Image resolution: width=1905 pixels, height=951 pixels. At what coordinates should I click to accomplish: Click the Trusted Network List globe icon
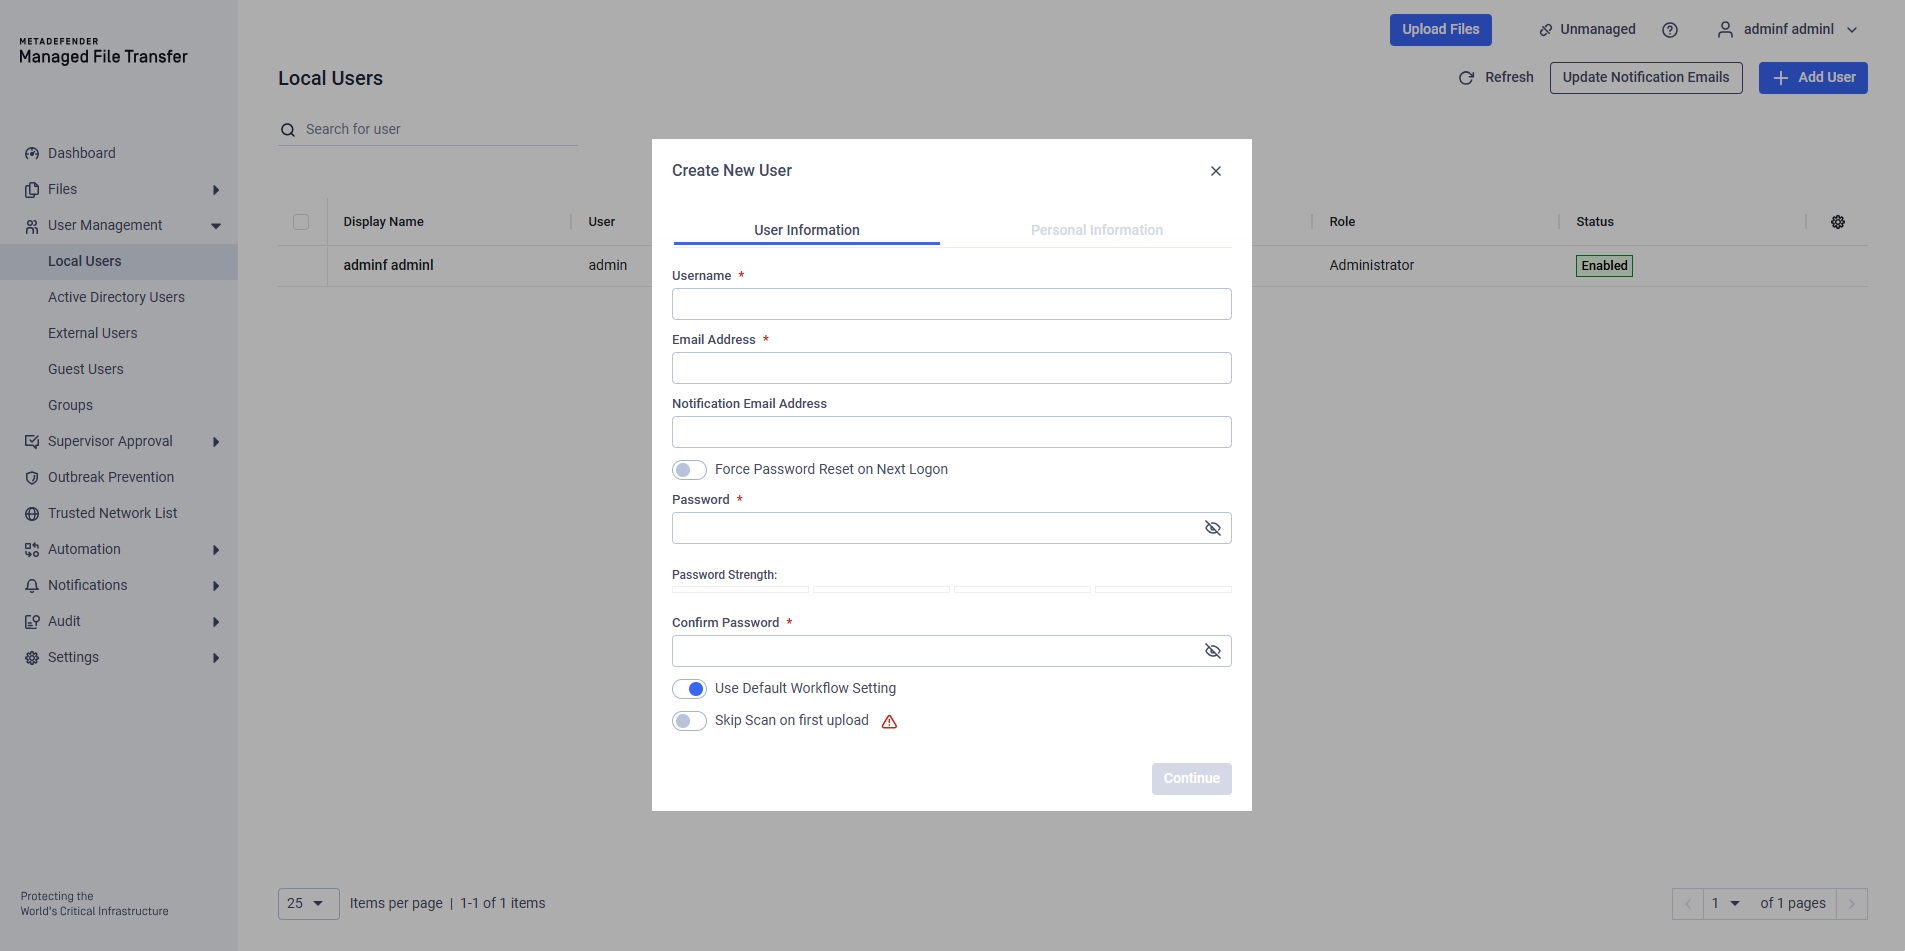[32, 514]
